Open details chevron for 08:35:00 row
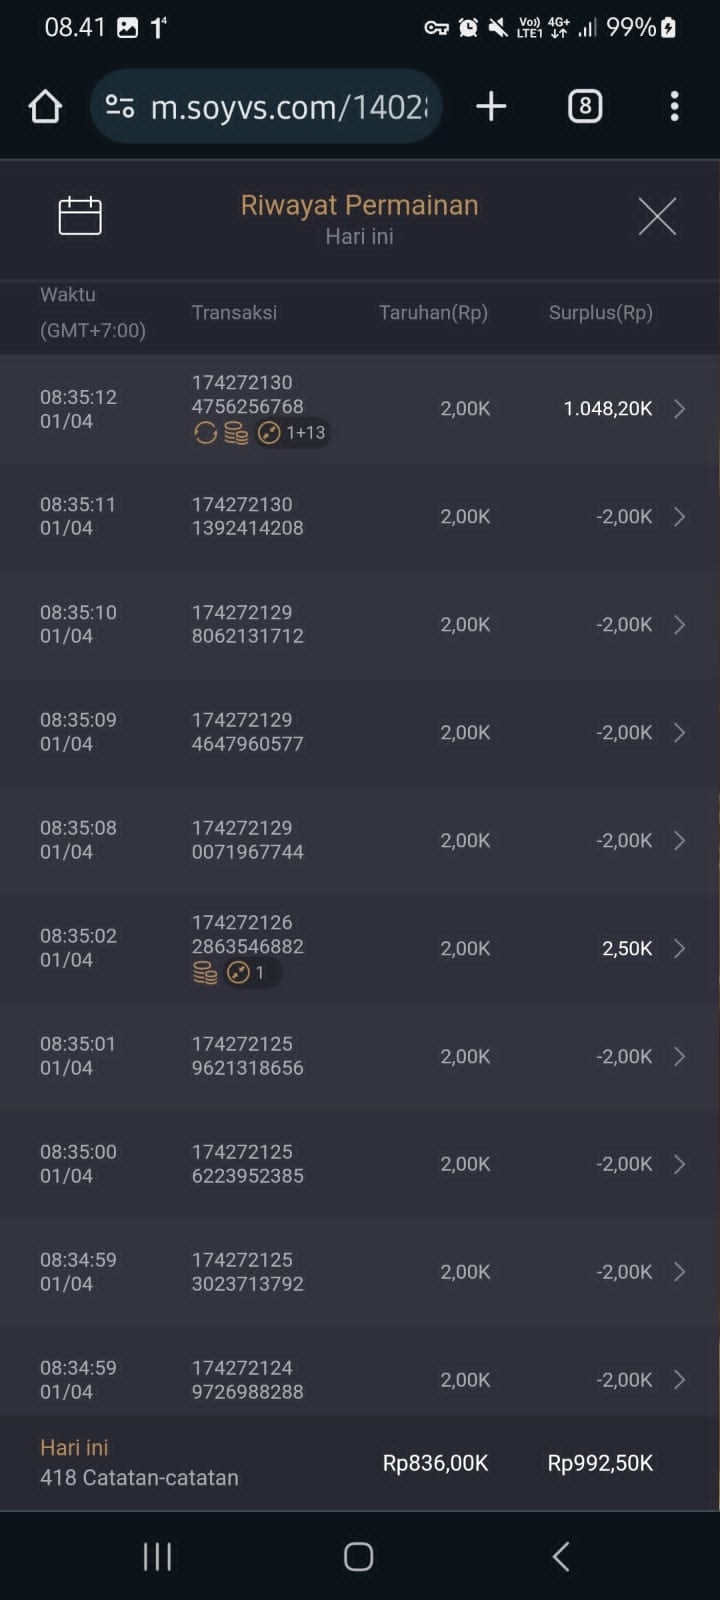 coord(679,1164)
